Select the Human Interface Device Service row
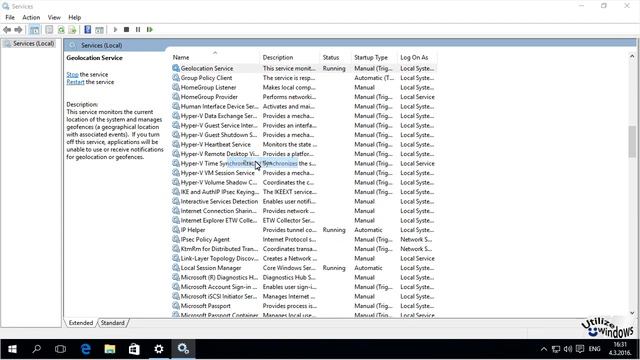Viewport: 640px width, 360px height. coord(304,107)
